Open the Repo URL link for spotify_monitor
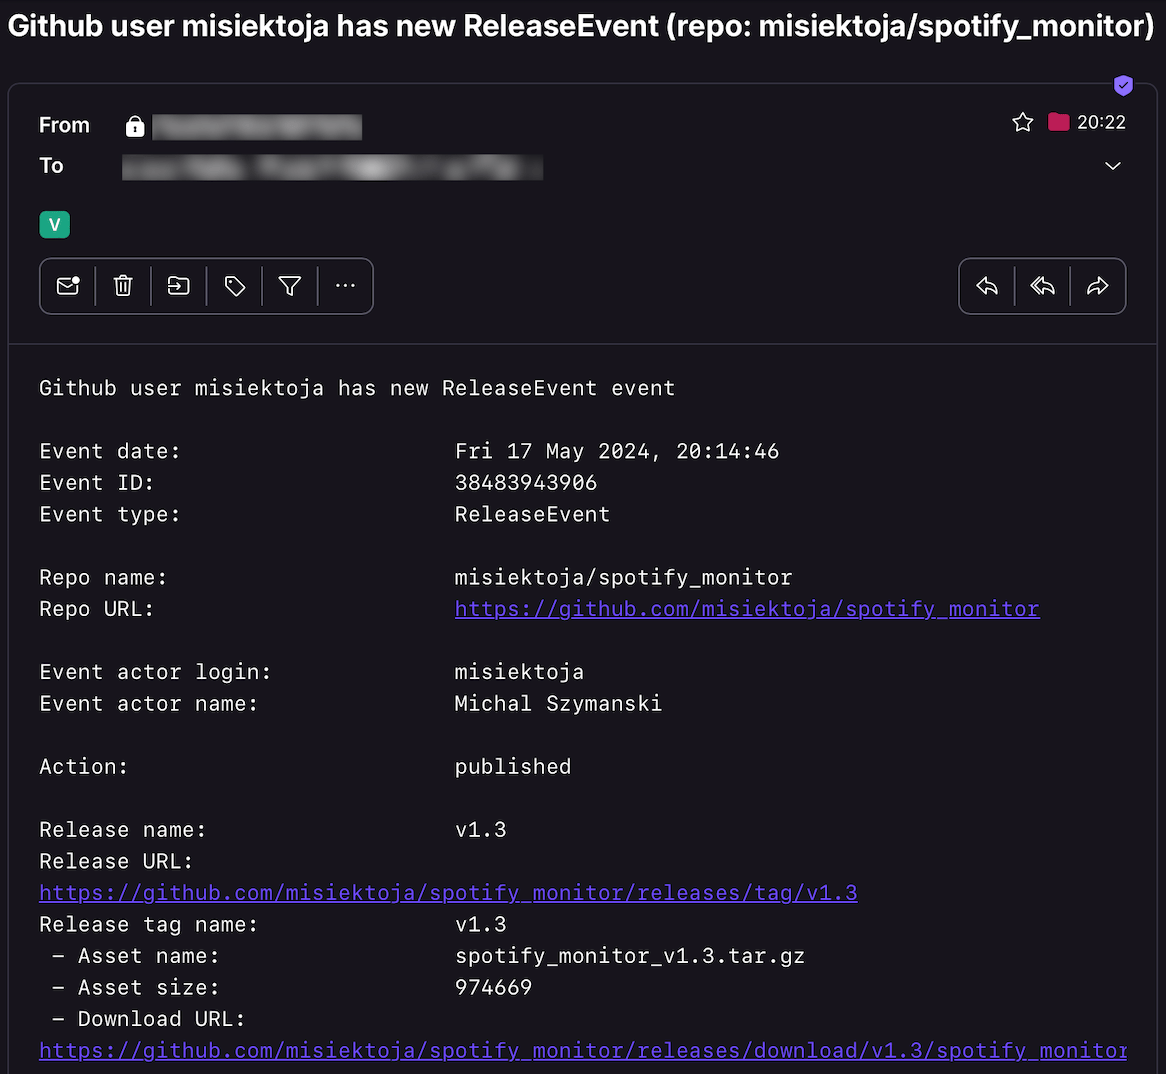 (747, 609)
